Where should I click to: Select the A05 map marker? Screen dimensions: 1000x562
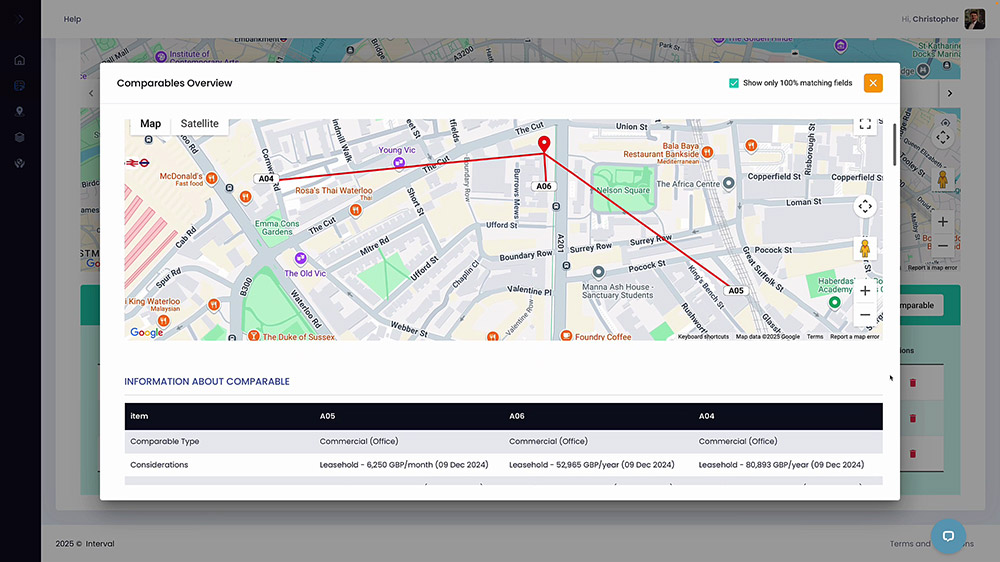736,291
